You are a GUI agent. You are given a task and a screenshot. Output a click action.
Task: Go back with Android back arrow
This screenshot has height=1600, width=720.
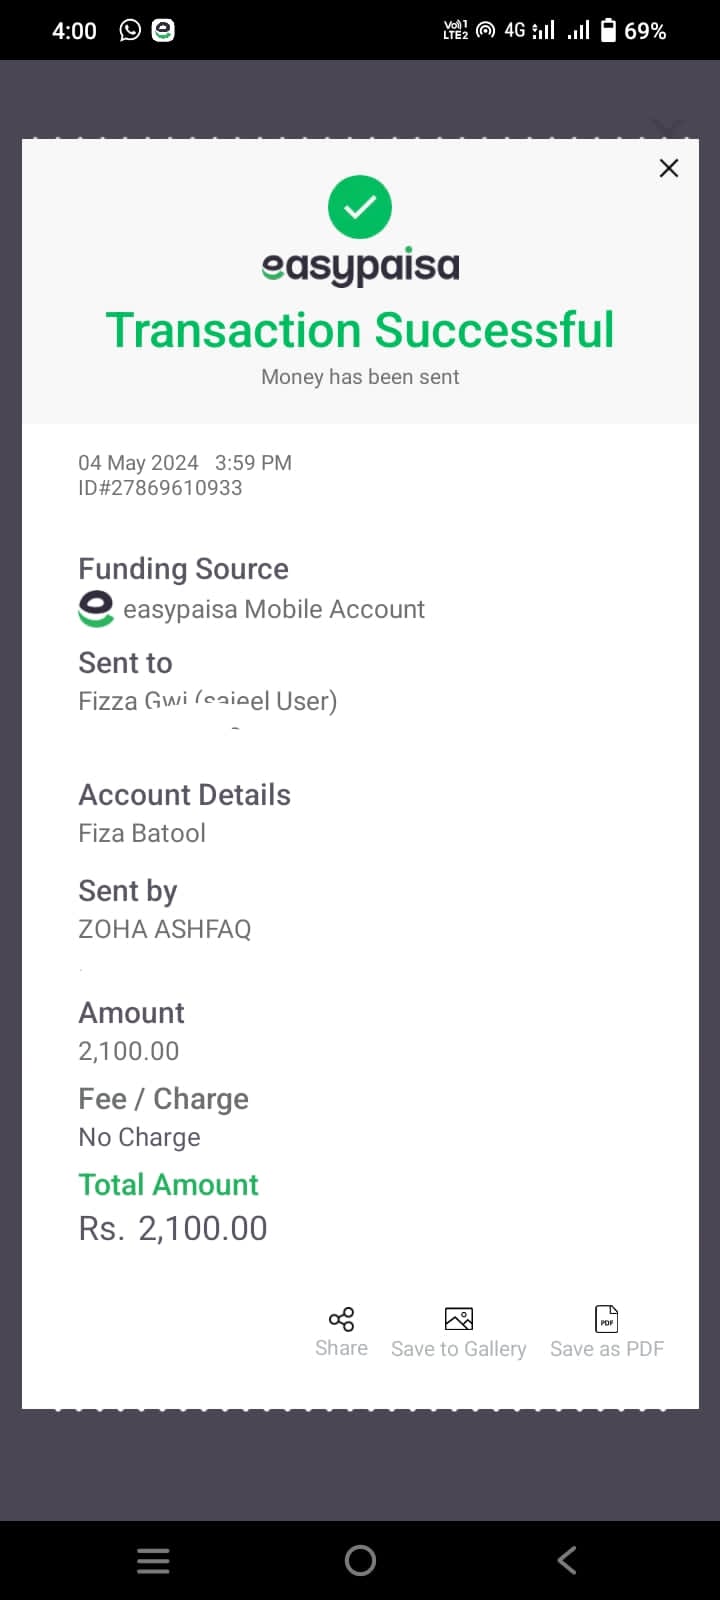[567, 1561]
